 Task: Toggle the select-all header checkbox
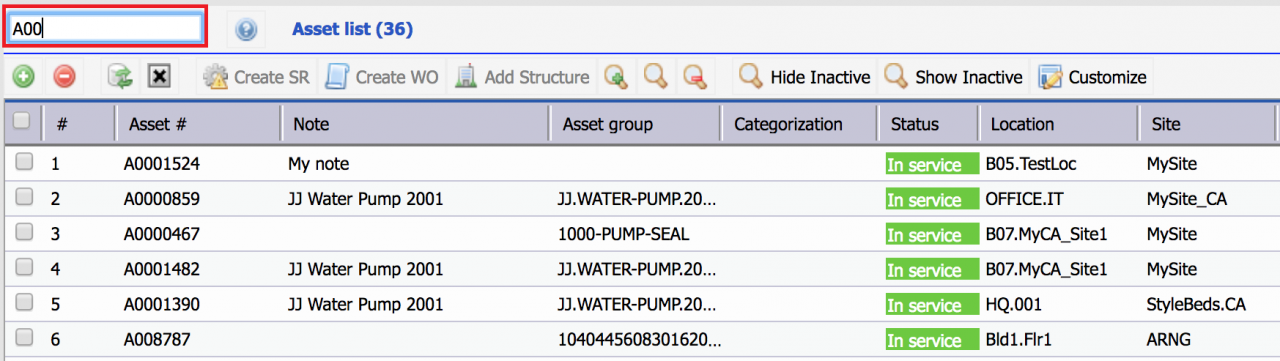tap(22, 122)
